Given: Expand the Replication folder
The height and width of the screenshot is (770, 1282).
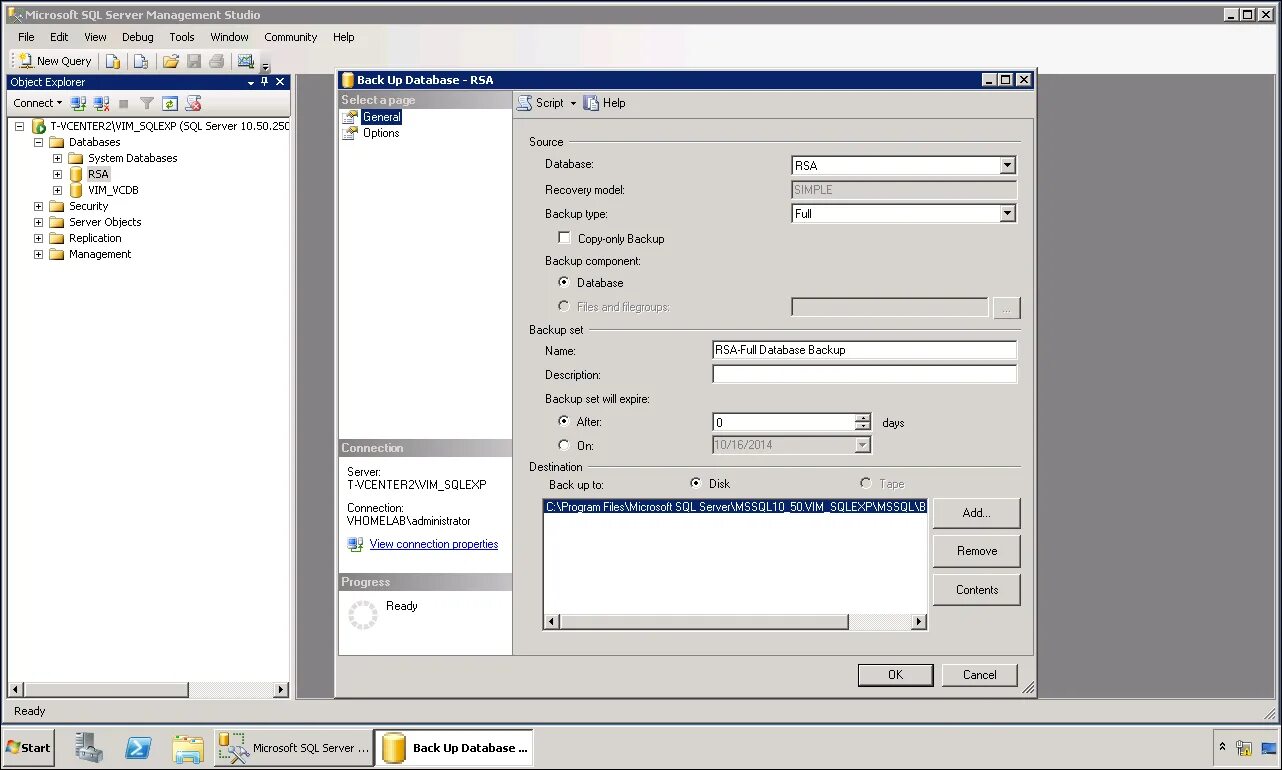Looking at the screenshot, I should point(39,238).
